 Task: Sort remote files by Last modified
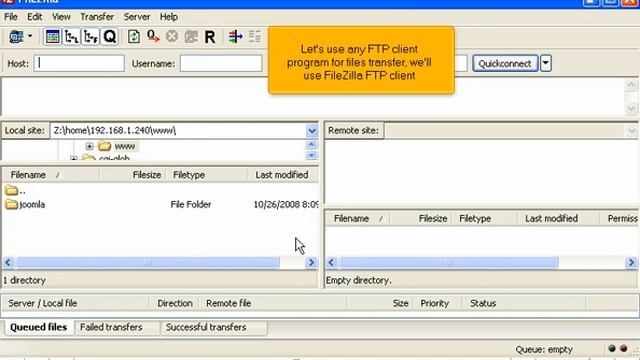(559, 218)
